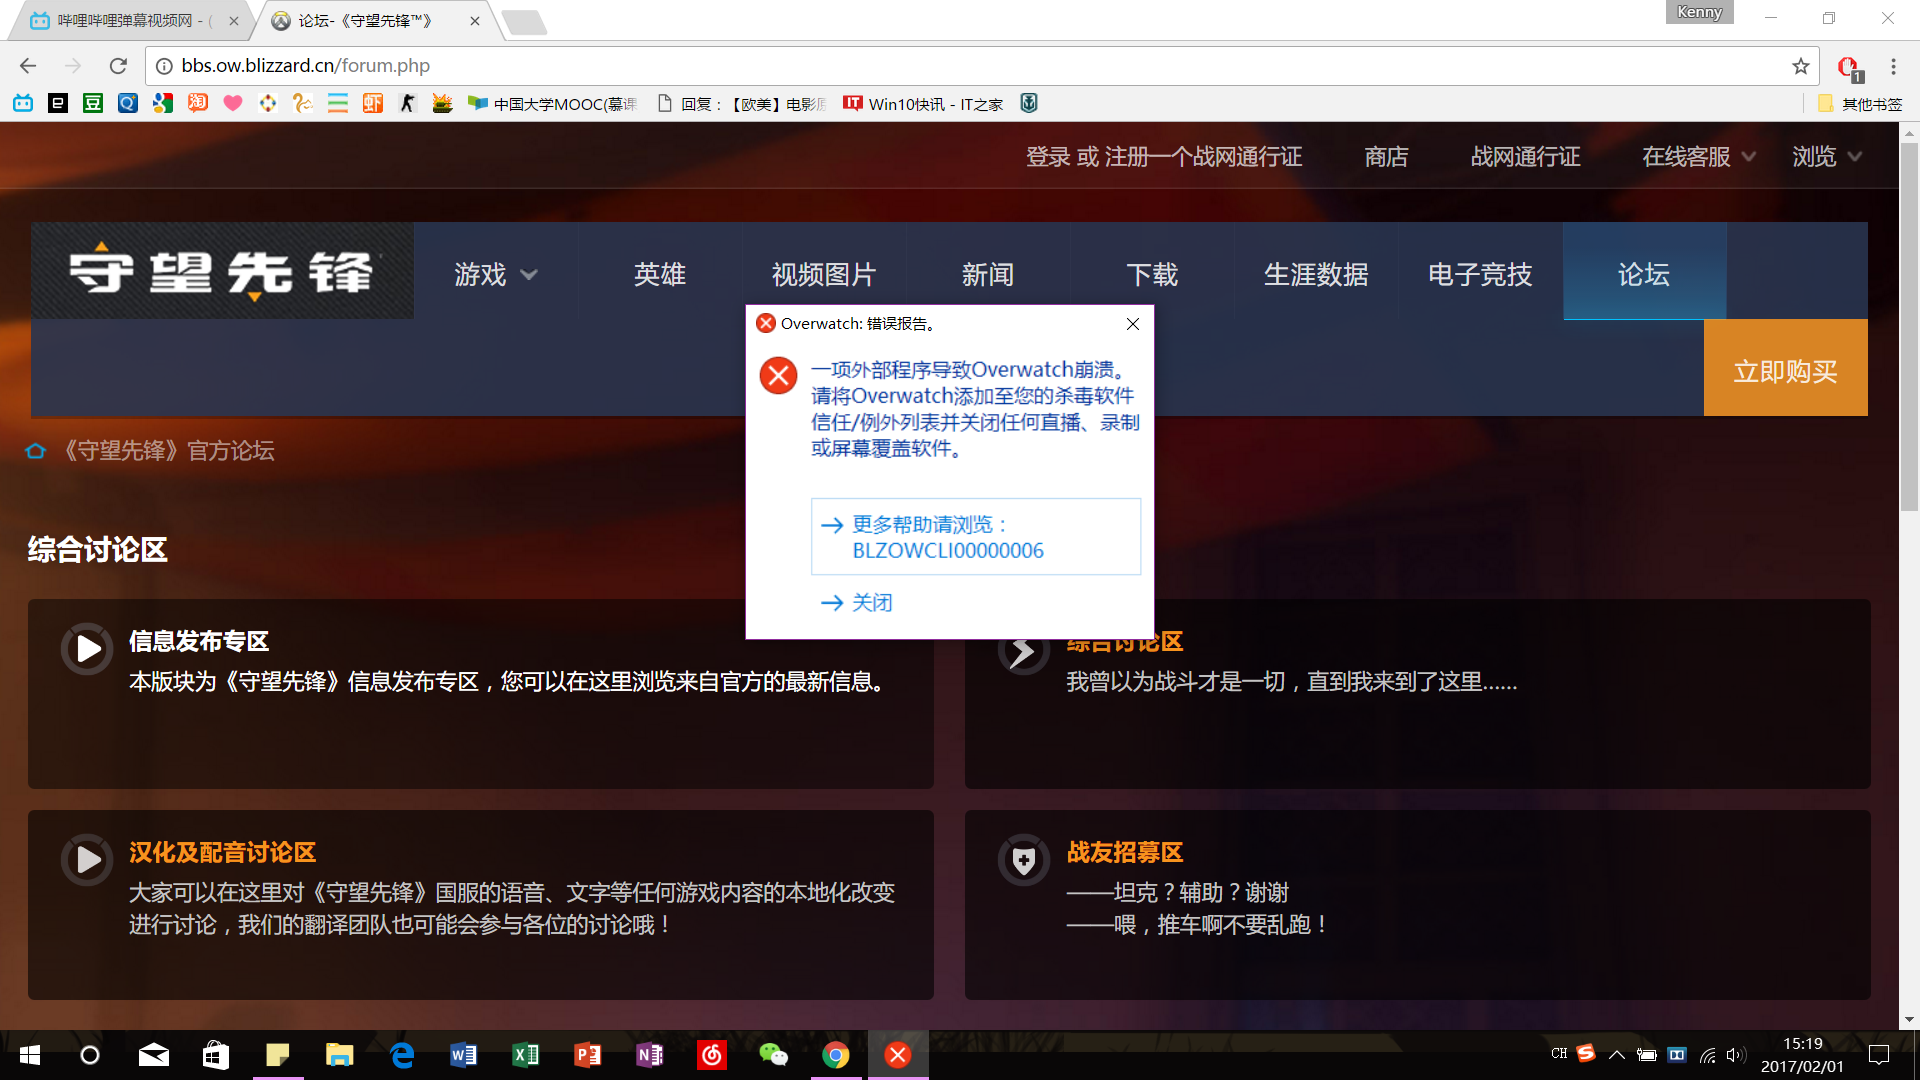Viewport: 1920px width, 1080px height.
Task: Open the 商店 link in top bar
Action: coord(1386,157)
